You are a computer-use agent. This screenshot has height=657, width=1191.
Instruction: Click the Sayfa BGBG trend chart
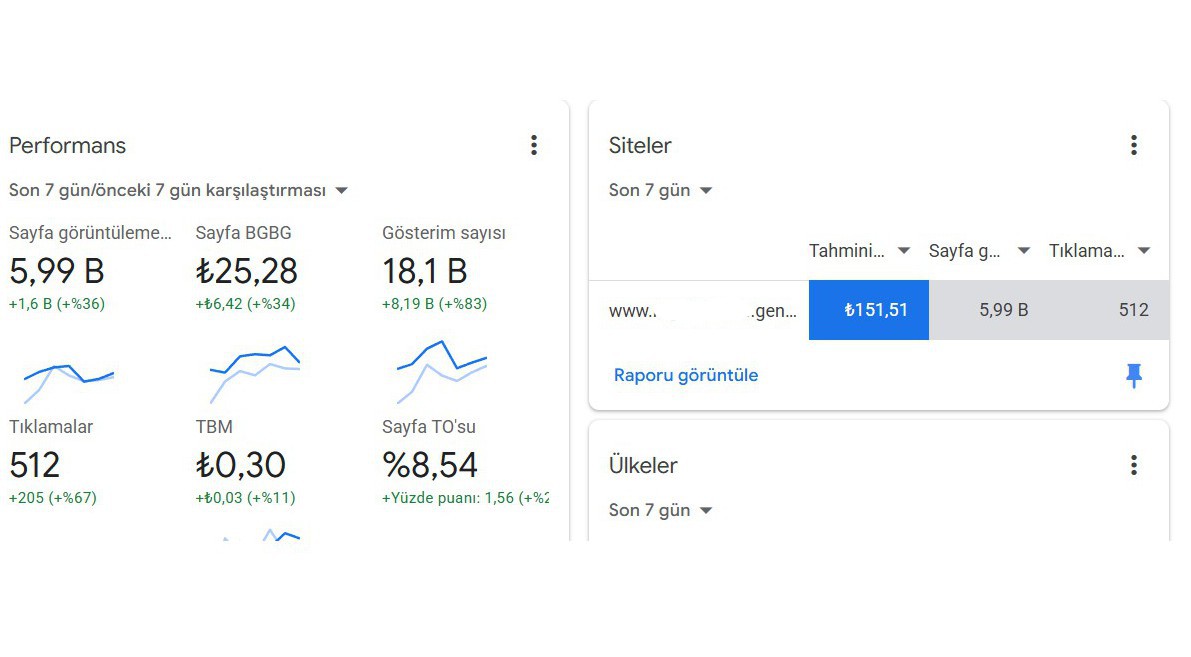tap(254, 374)
